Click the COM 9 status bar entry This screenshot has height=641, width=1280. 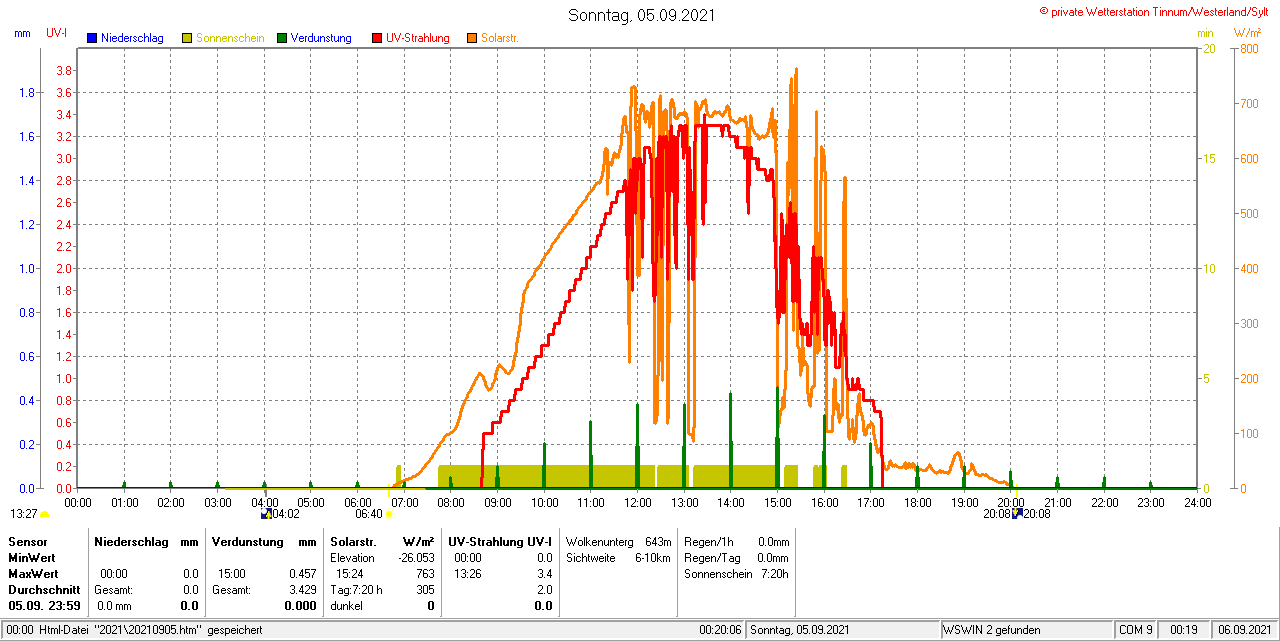pos(1136,630)
